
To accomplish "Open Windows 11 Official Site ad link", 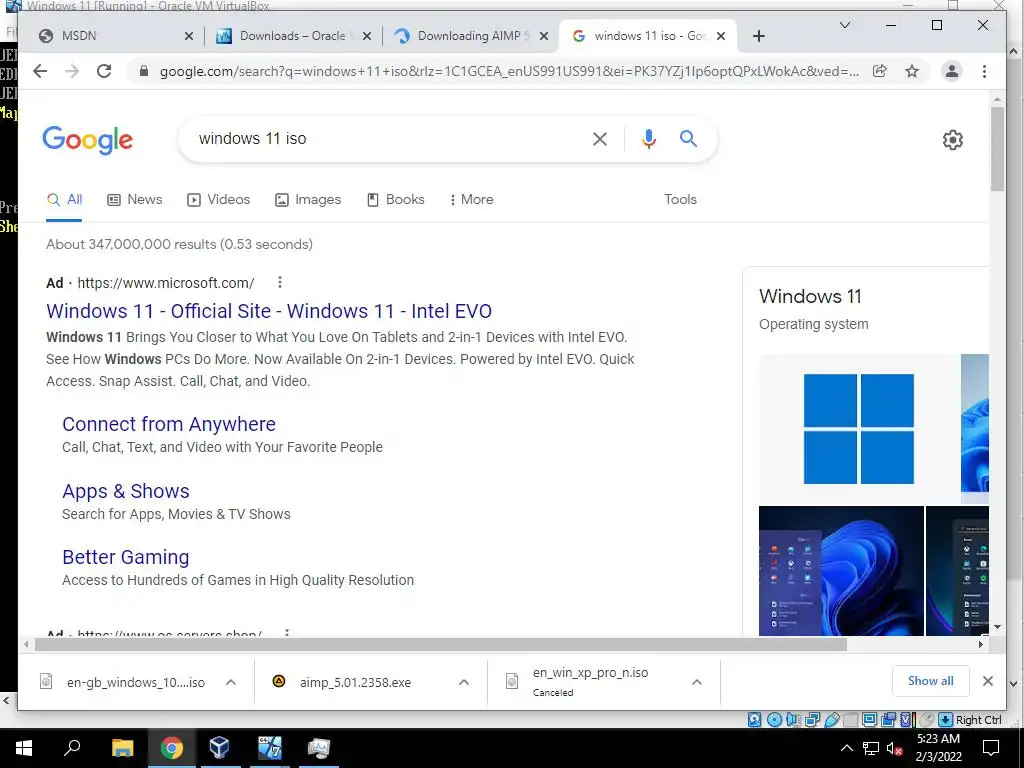I will [269, 311].
